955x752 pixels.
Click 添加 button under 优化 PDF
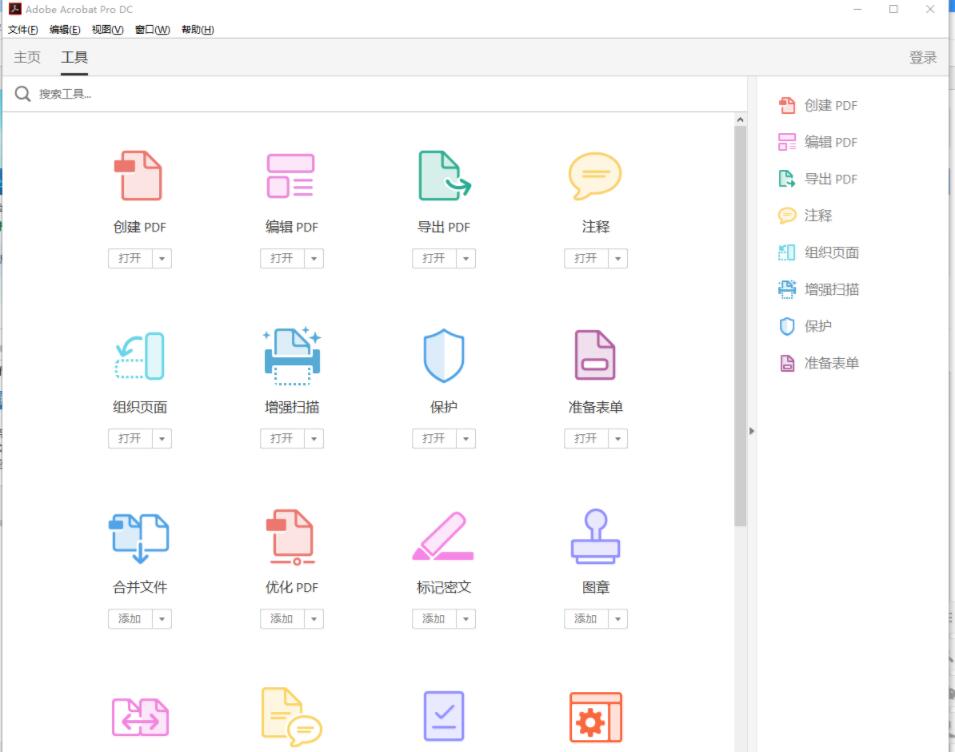[x=282, y=619]
